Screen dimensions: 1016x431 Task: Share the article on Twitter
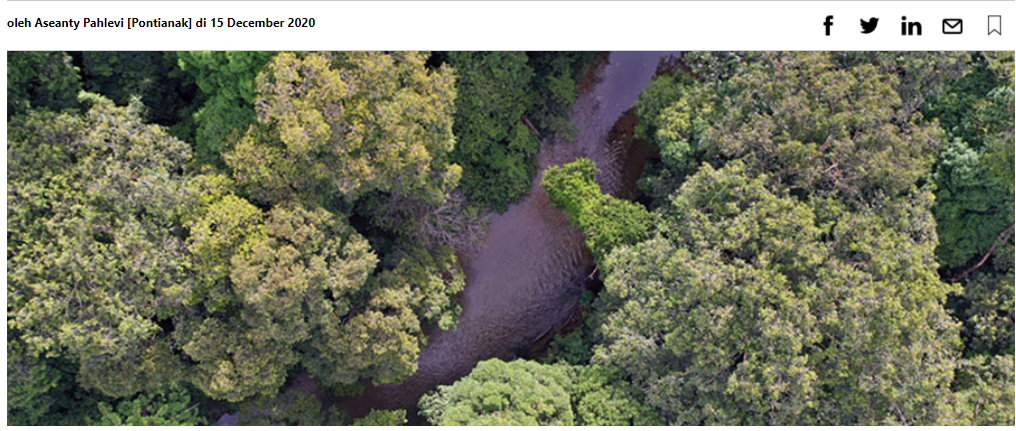[870, 26]
